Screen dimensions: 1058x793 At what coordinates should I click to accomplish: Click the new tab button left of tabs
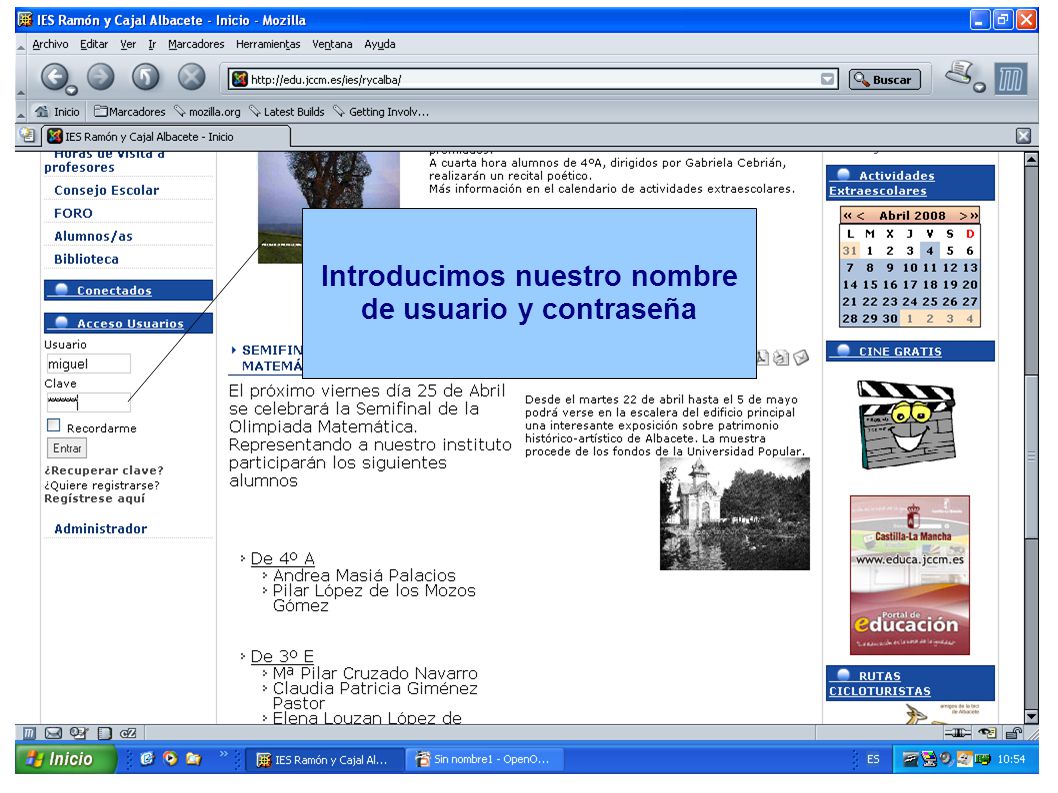tap(28, 136)
